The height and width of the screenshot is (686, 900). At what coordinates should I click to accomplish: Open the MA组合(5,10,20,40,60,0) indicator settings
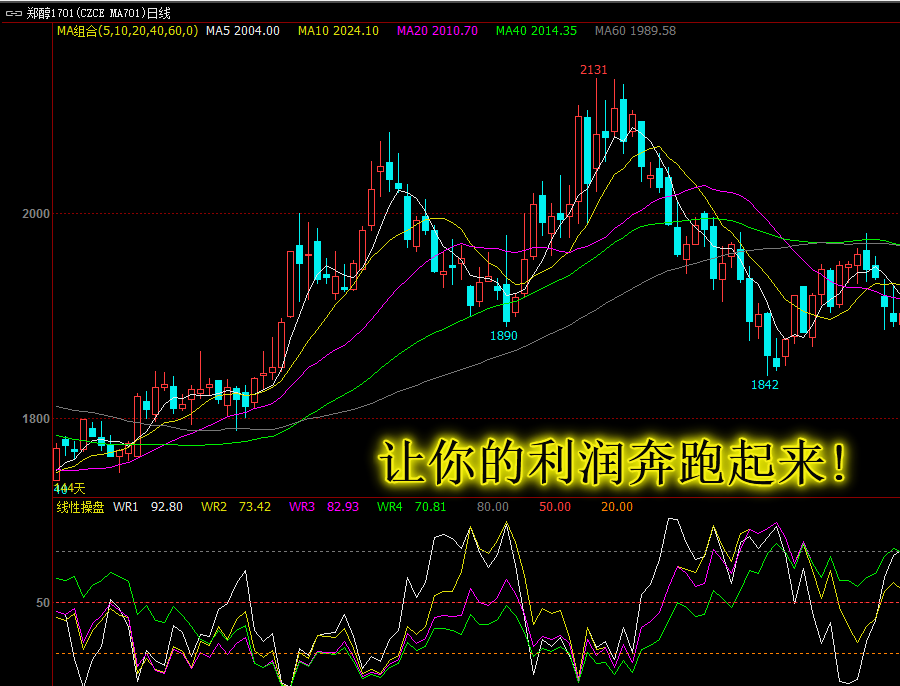tap(127, 31)
